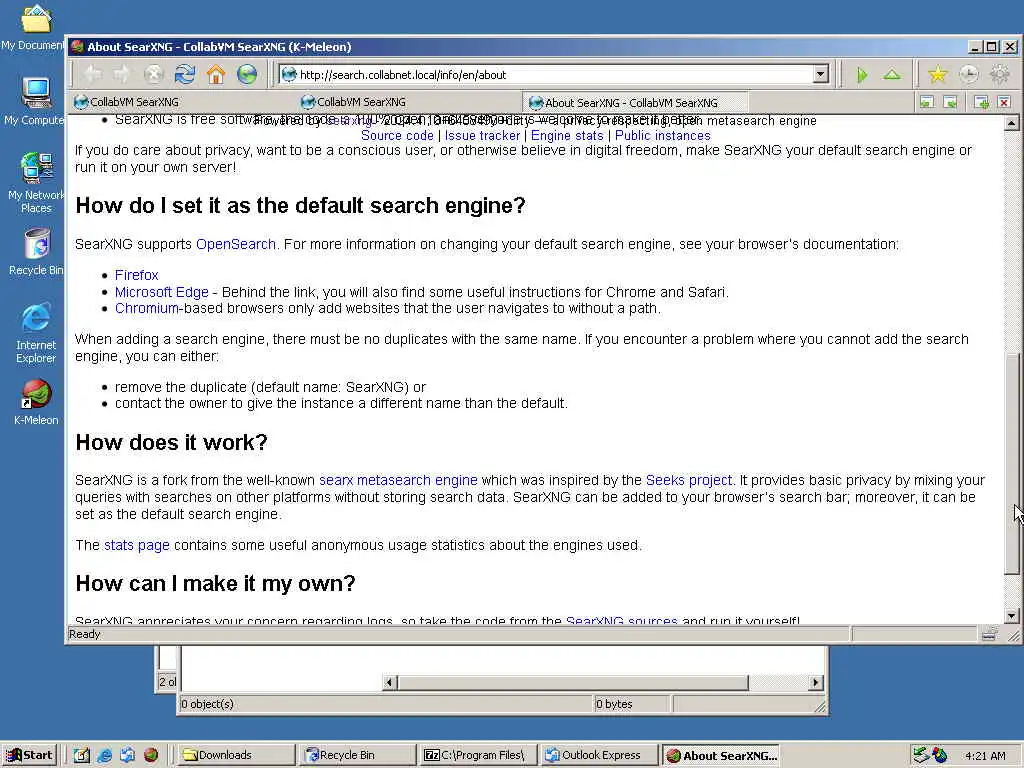Image resolution: width=1024 pixels, height=768 pixels.
Task: Open the Engine stats link
Action: coord(567,135)
